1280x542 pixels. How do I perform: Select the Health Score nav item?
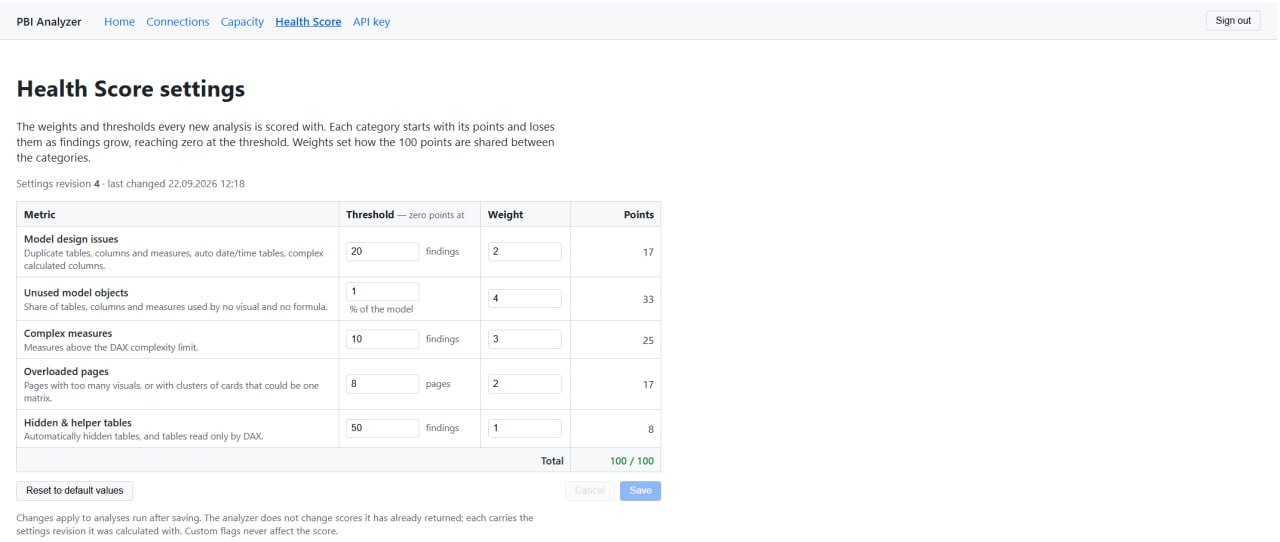click(x=308, y=21)
